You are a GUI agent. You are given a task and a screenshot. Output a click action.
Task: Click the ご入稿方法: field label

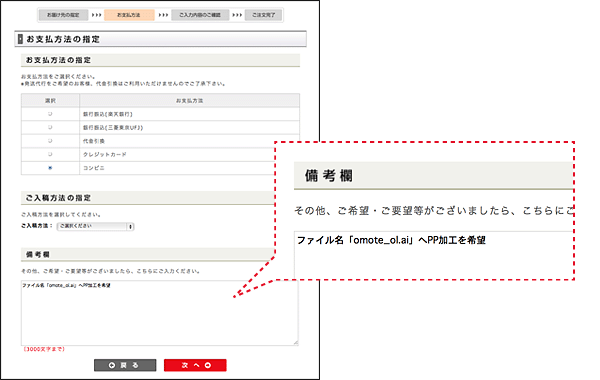coord(37,226)
